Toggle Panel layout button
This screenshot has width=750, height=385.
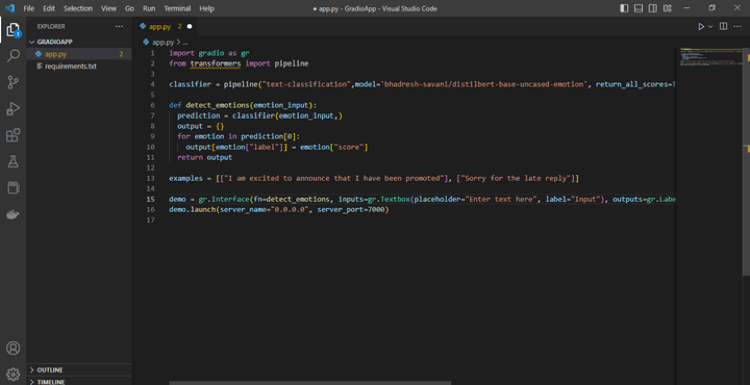(x=639, y=8)
